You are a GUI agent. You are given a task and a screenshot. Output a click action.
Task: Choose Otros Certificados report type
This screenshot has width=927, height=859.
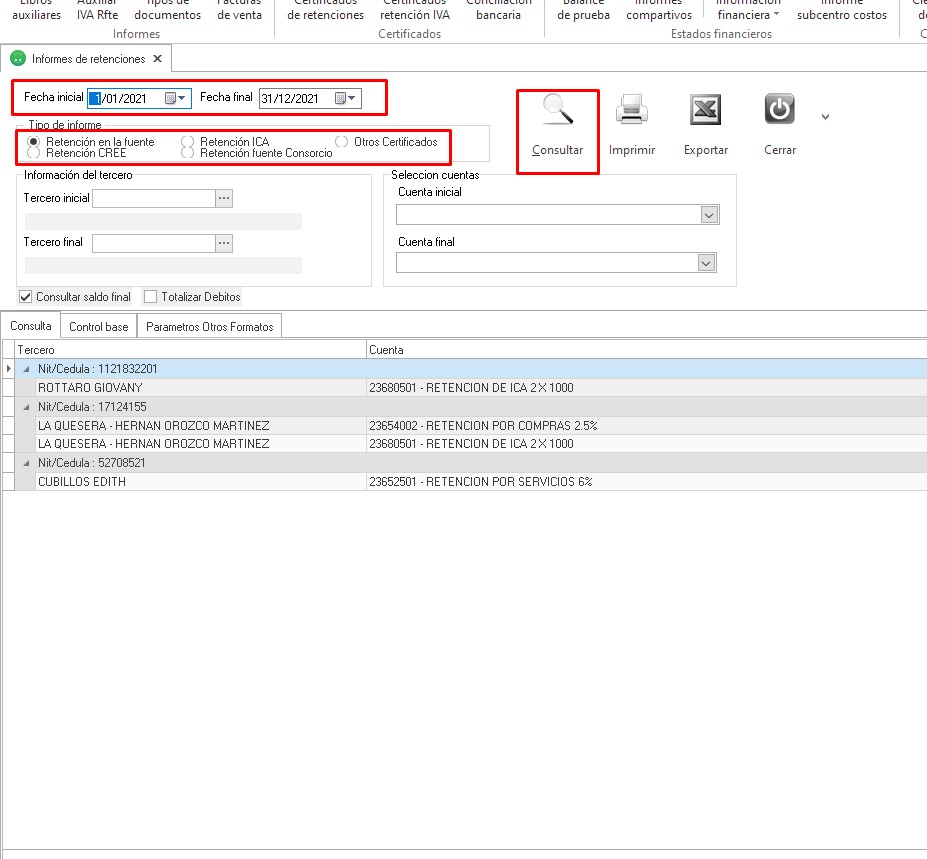point(341,142)
